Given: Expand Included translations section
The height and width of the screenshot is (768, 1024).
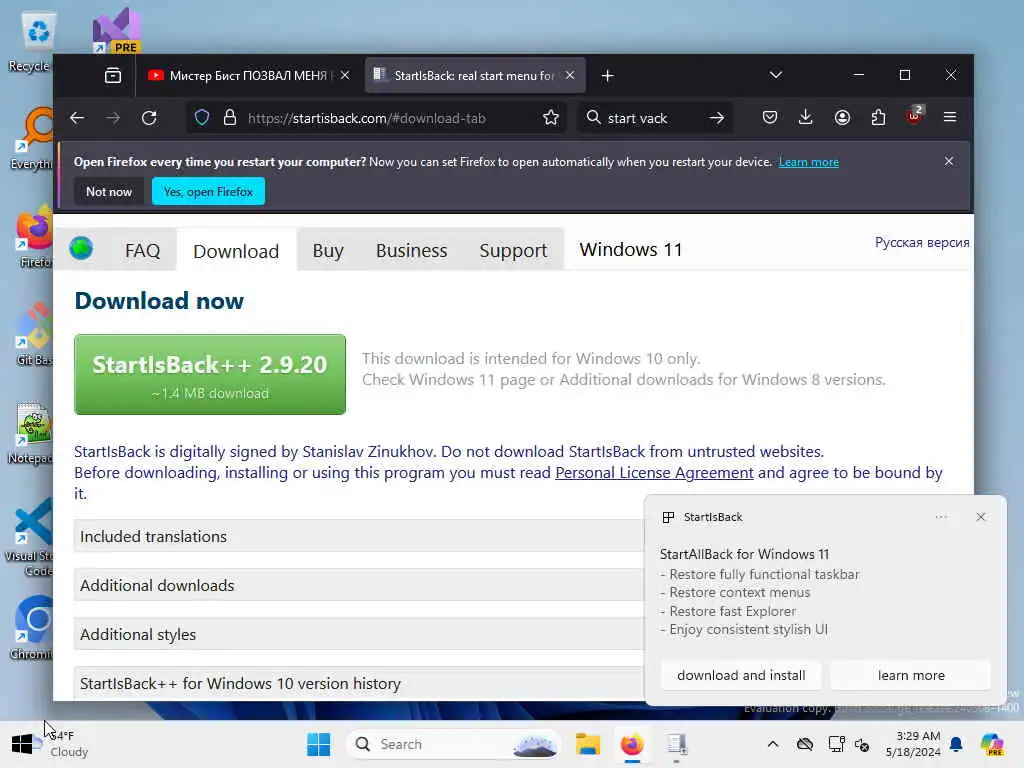Looking at the screenshot, I should 359,536.
